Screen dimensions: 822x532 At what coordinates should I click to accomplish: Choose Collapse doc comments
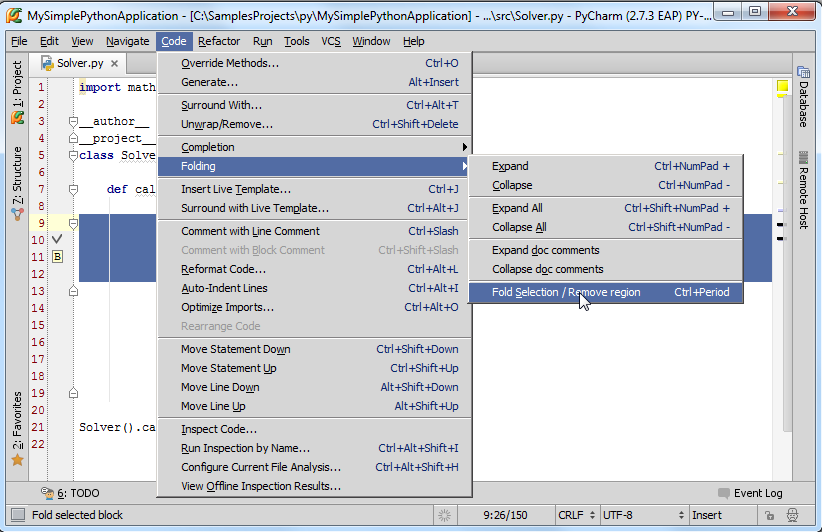coord(606,269)
